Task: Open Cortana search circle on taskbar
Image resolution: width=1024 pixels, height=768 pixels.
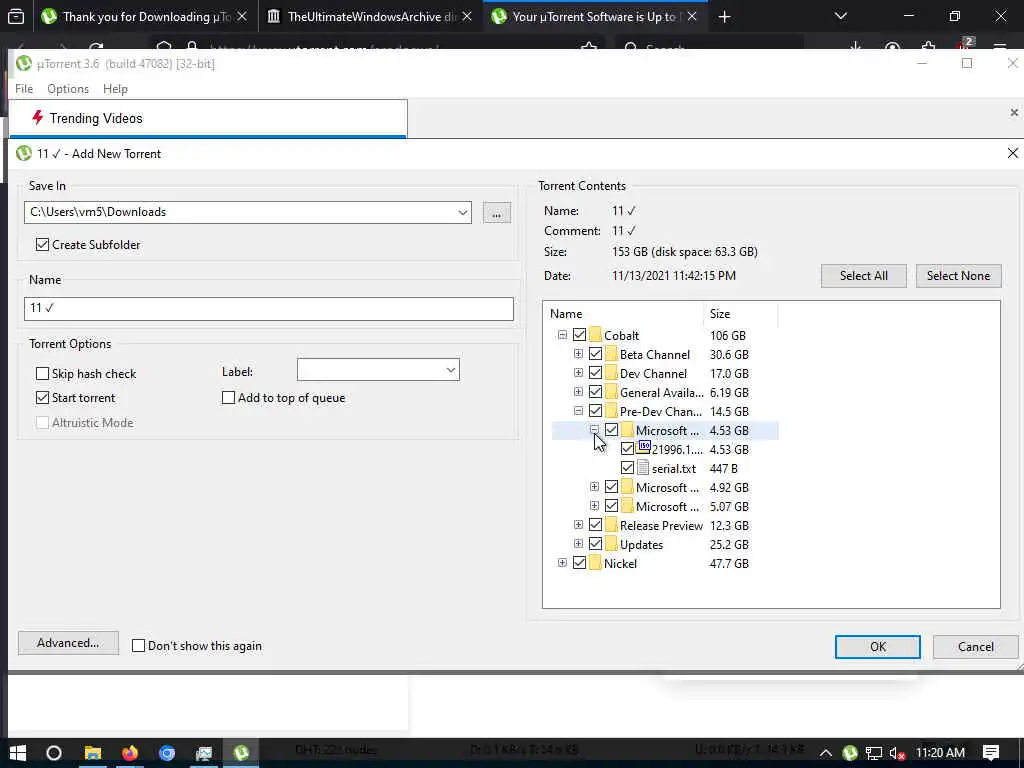Action: click(54, 753)
